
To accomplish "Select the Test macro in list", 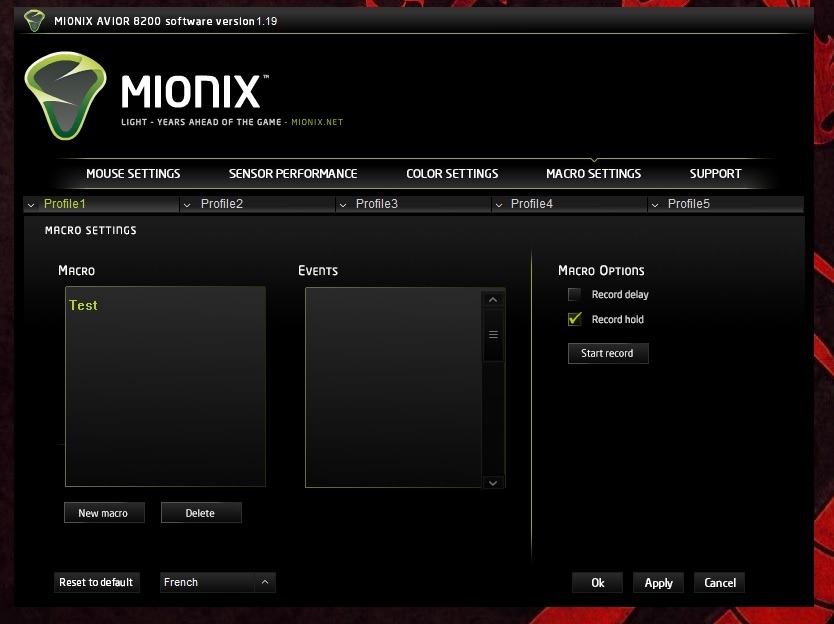I will [84, 305].
